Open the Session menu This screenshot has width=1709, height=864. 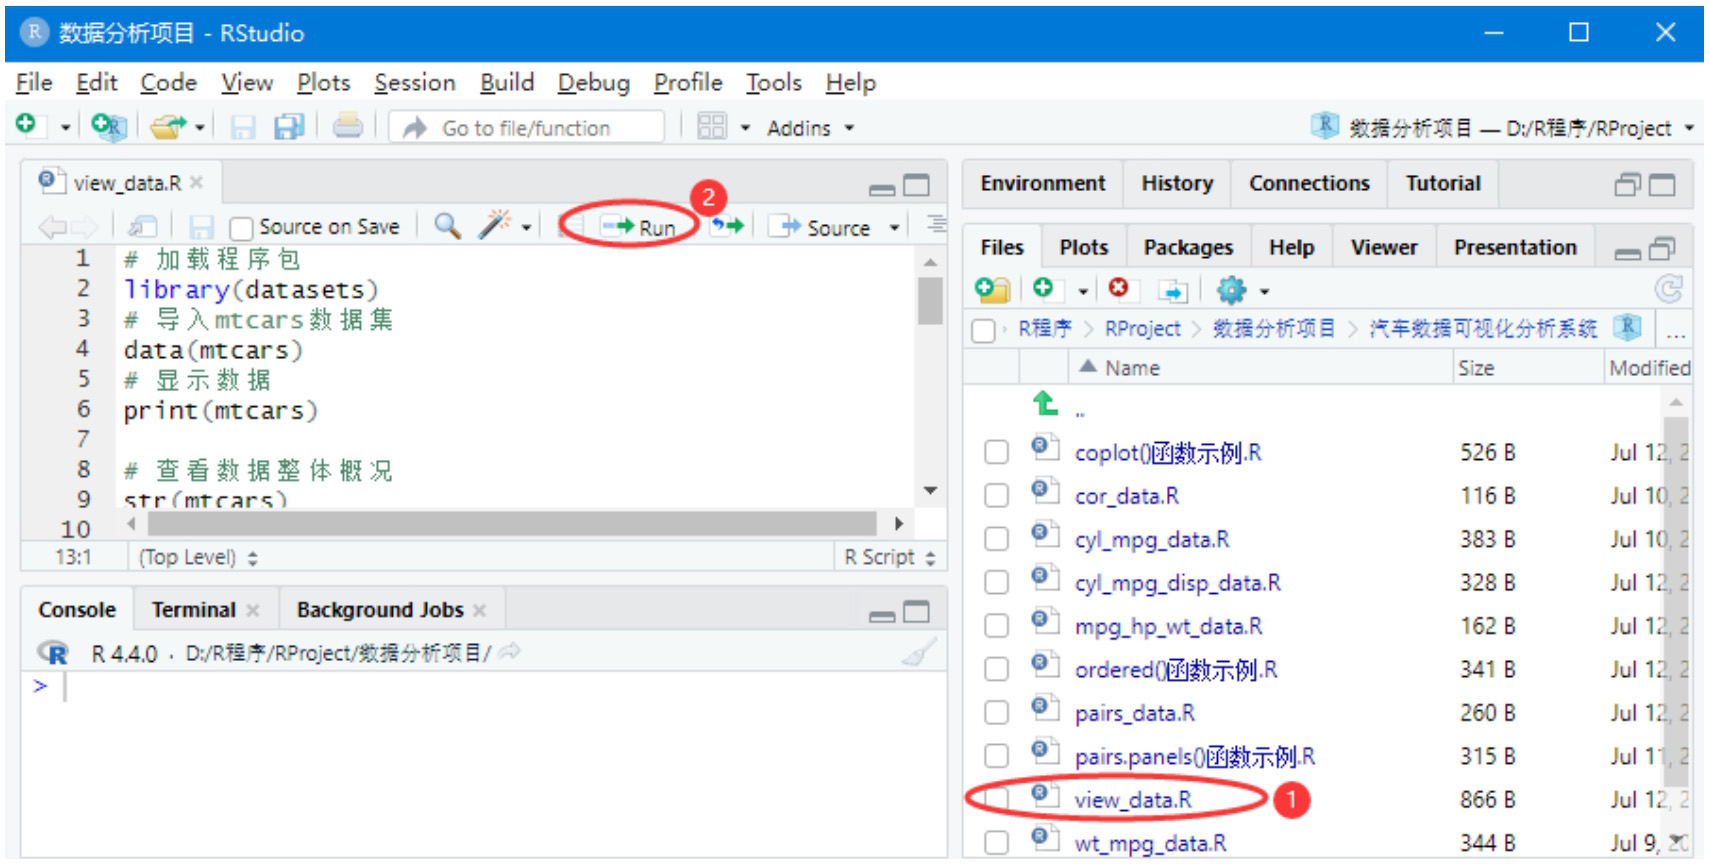click(414, 83)
